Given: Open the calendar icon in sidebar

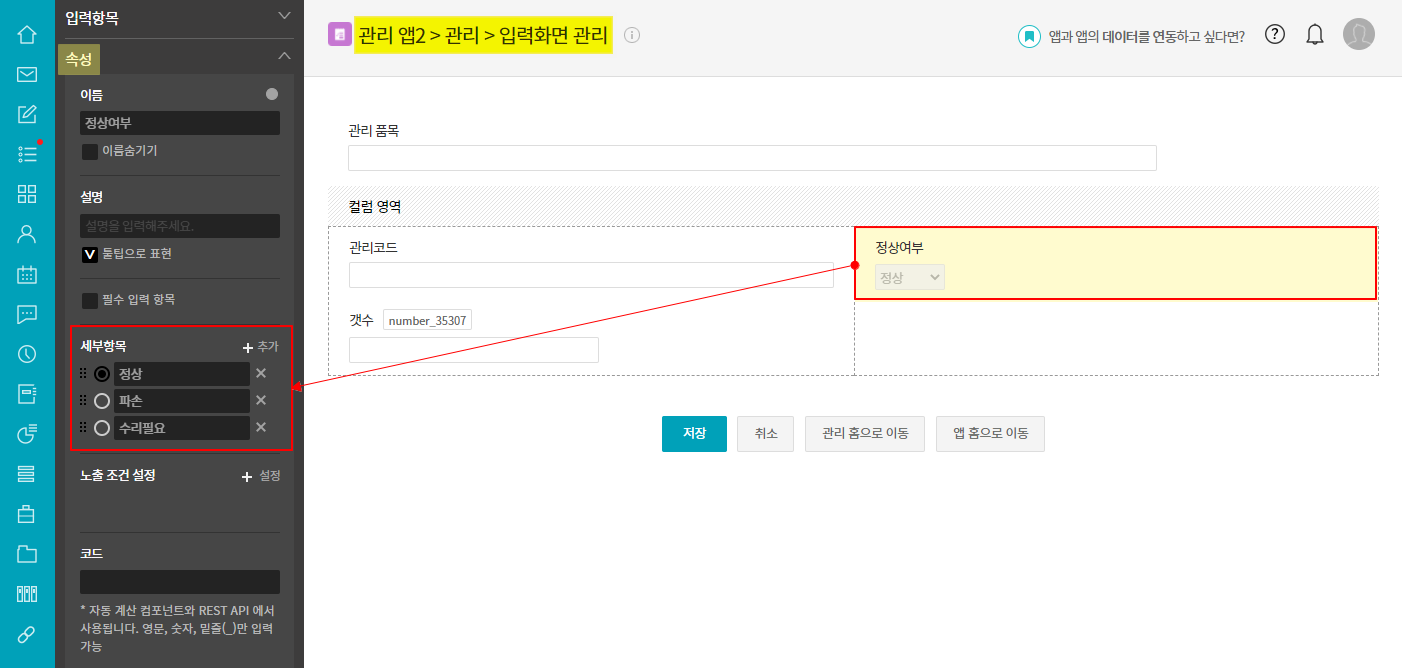Looking at the screenshot, I should click(x=27, y=274).
